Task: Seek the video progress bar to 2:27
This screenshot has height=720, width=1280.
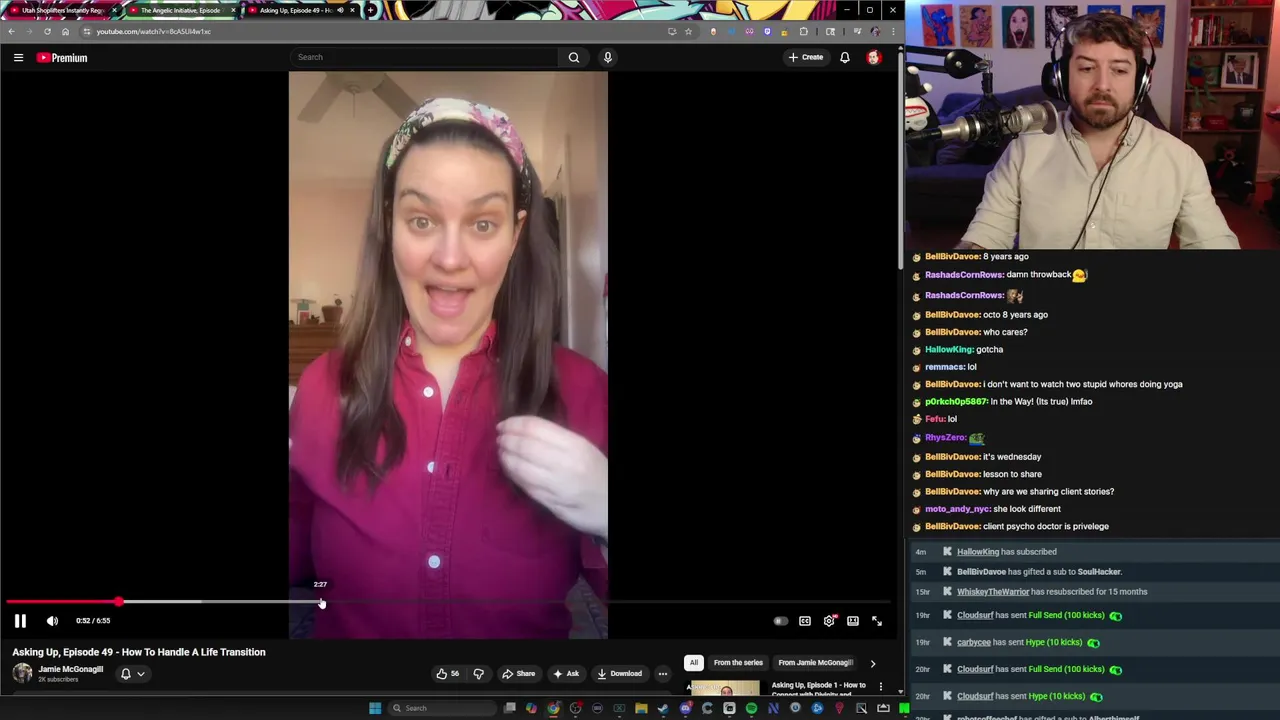Action: point(321,602)
